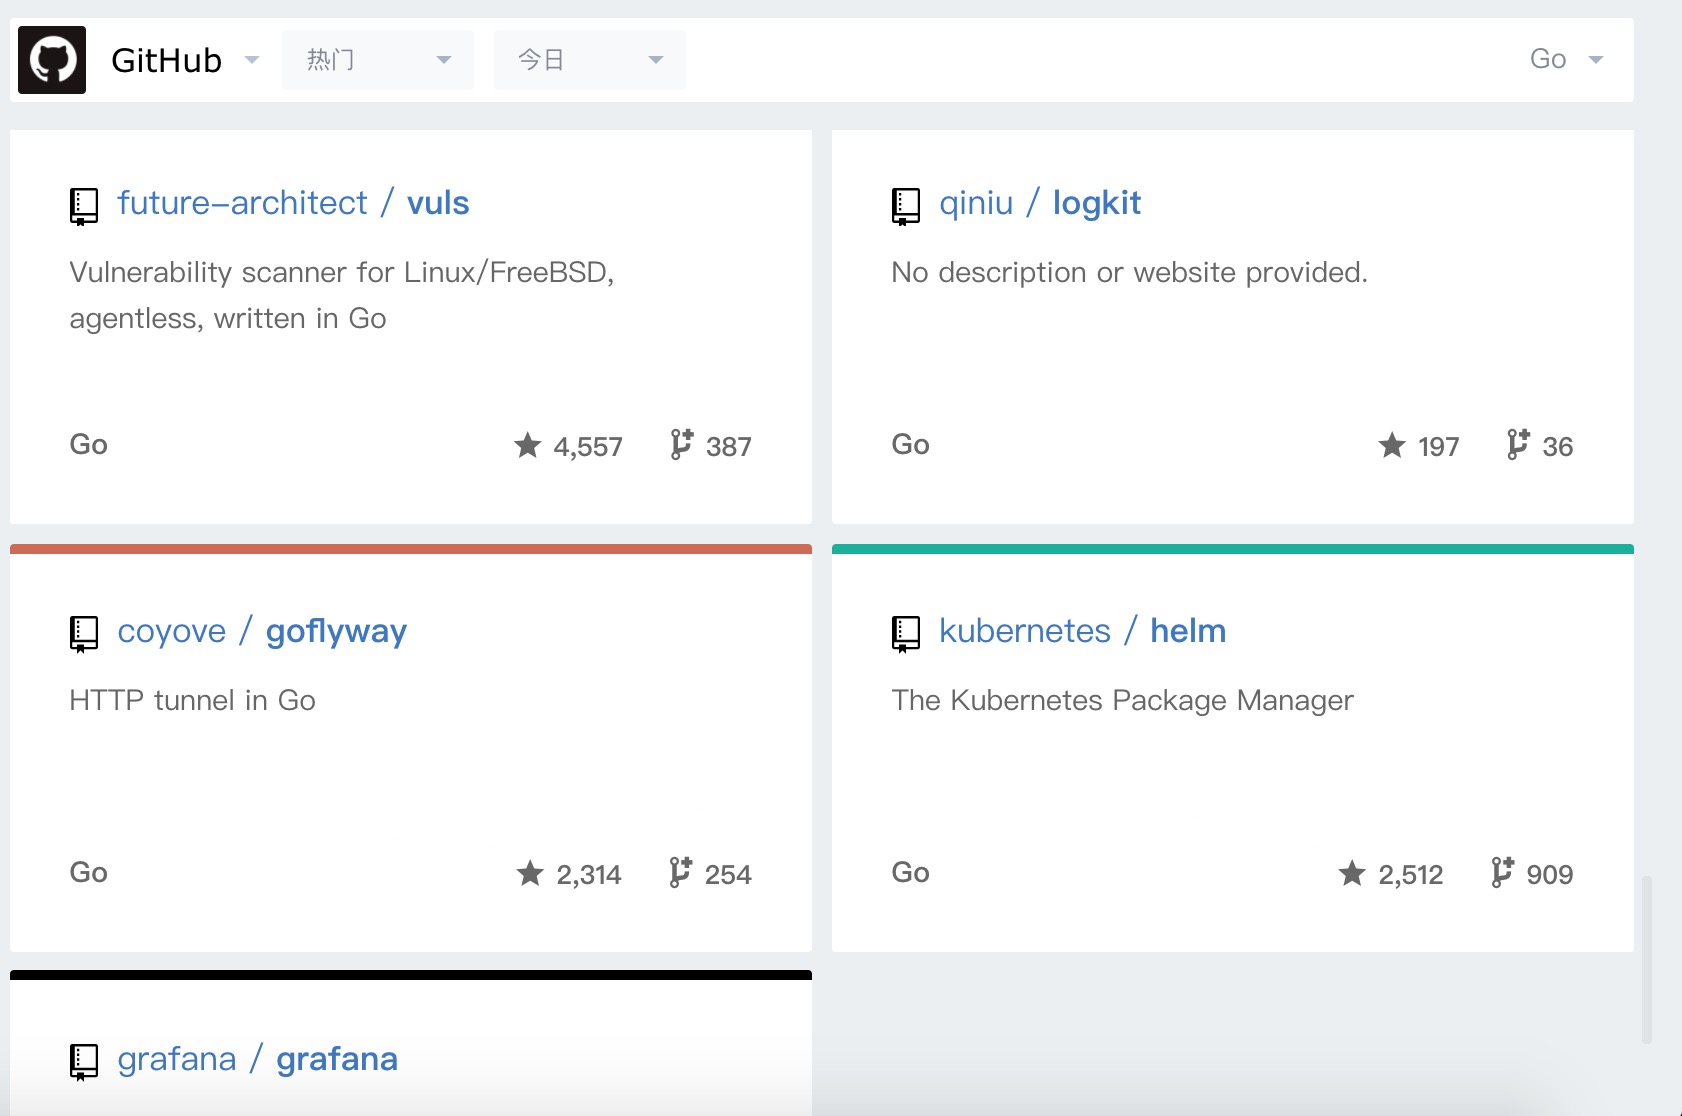1682x1116 pixels.
Task: Click the repository book icon beside kubernetes
Action: click(x=906, y=634)
